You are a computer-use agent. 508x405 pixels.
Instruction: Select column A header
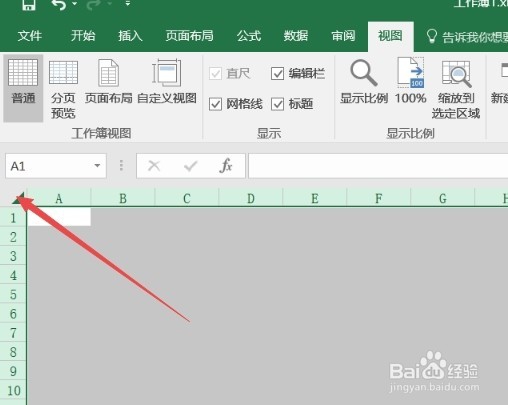point(59,199)
